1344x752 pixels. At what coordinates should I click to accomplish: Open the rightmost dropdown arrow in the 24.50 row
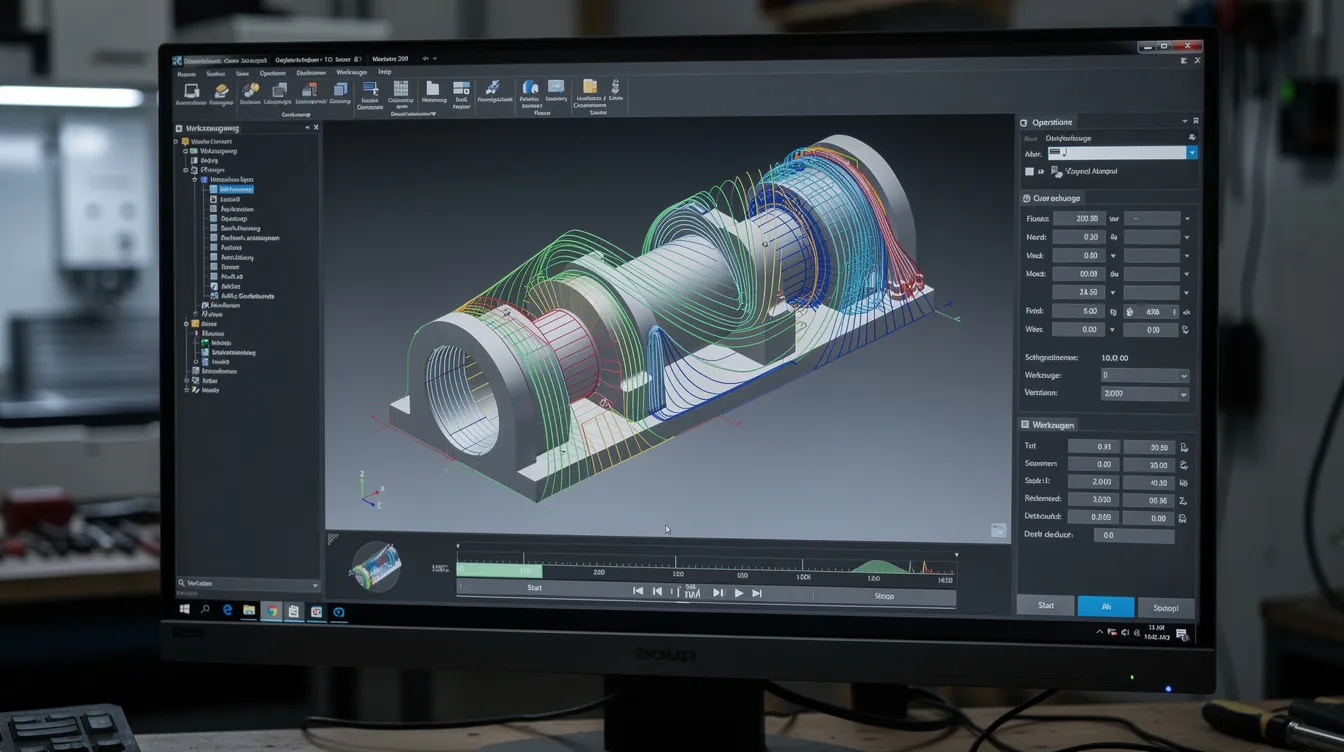(x=1187, y=293)
